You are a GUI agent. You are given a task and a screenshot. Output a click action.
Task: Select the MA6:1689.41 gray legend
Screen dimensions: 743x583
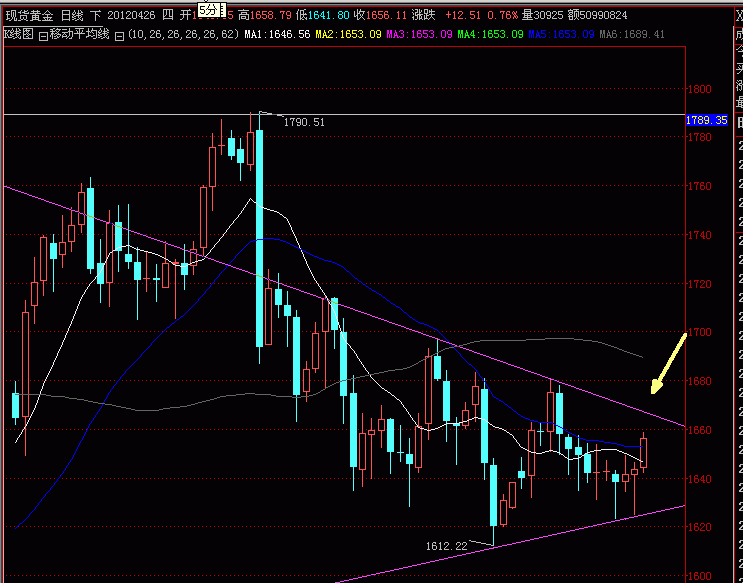(632, 35)
